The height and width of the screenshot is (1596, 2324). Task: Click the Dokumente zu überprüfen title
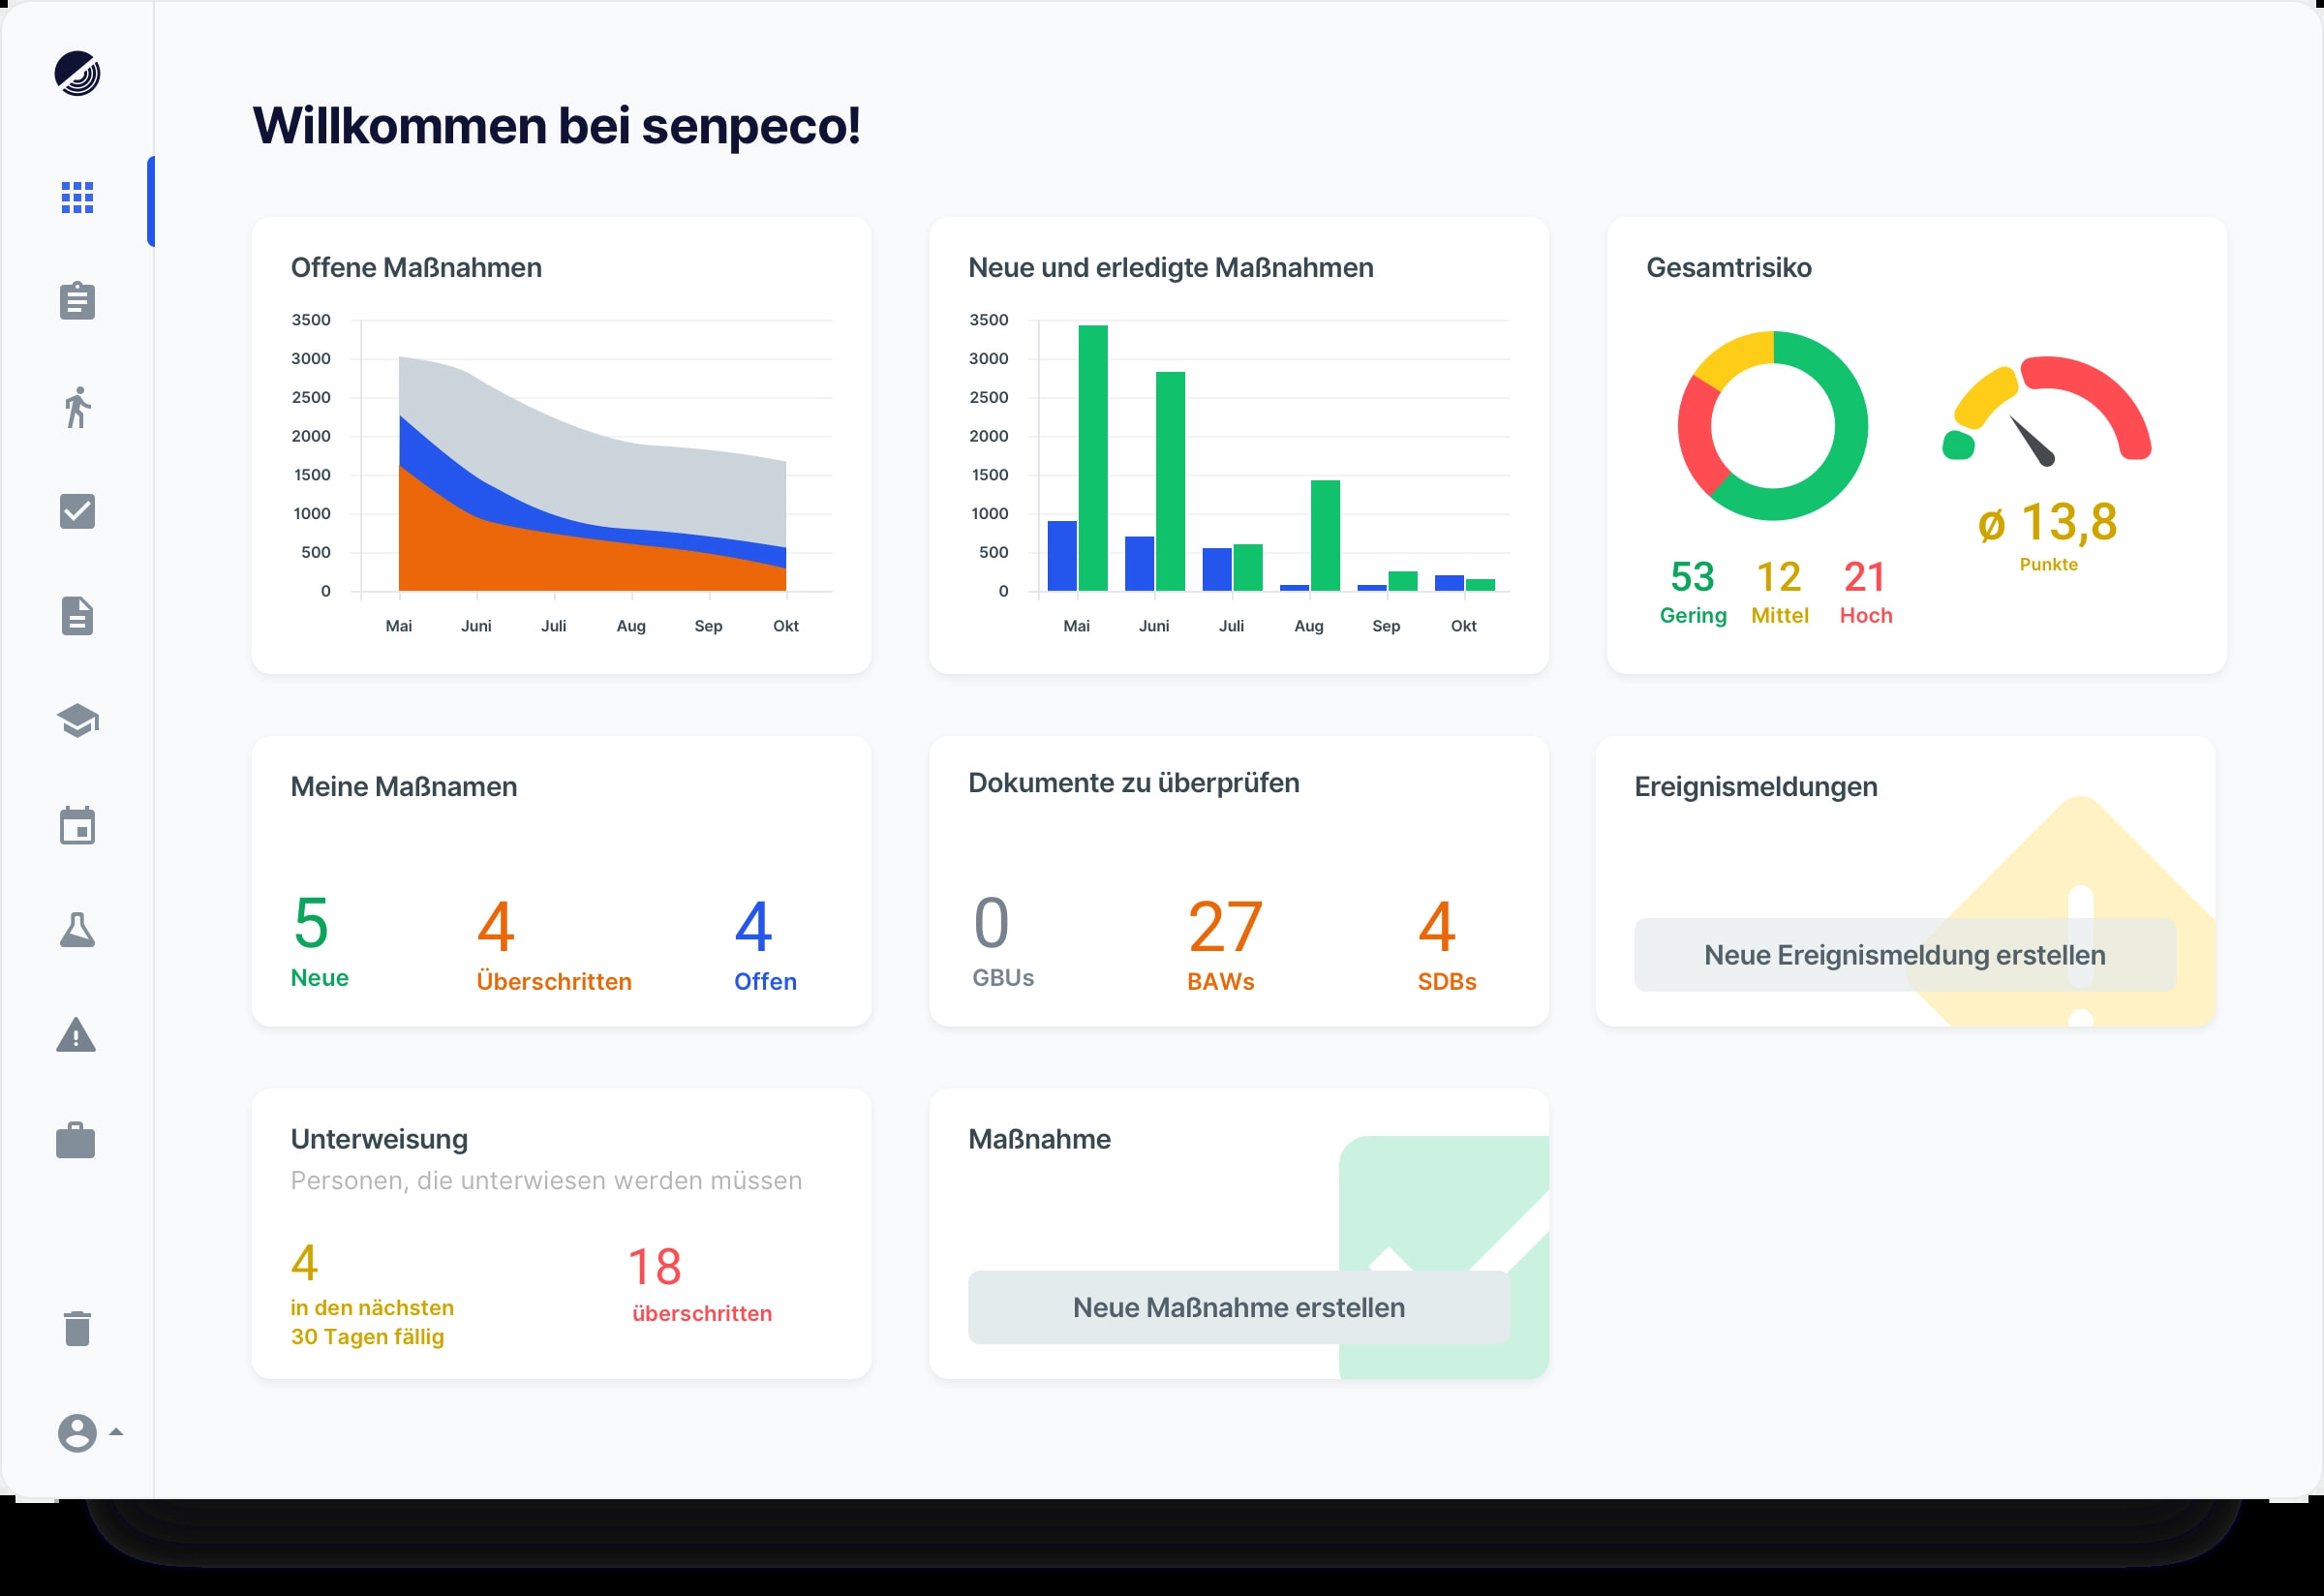pos(1133,783)
